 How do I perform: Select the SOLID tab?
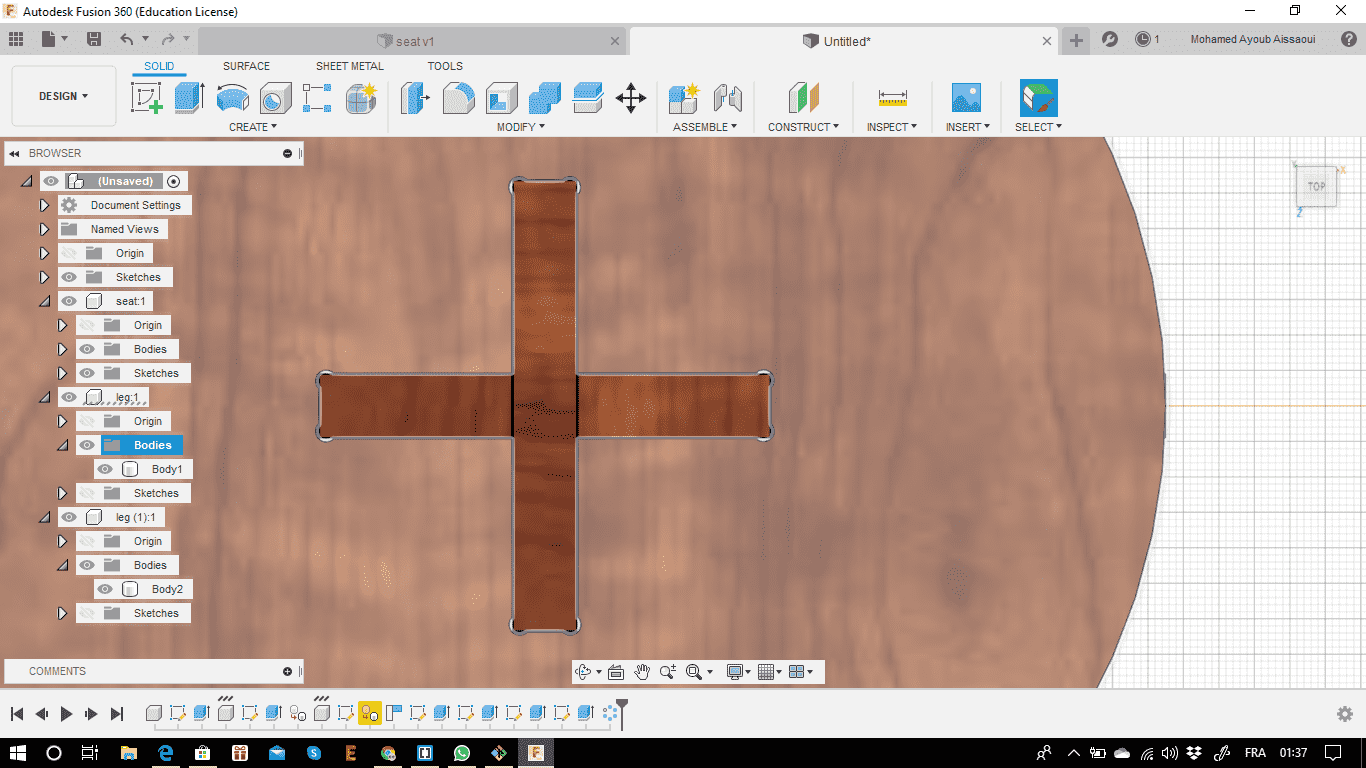tap(159, 66)
